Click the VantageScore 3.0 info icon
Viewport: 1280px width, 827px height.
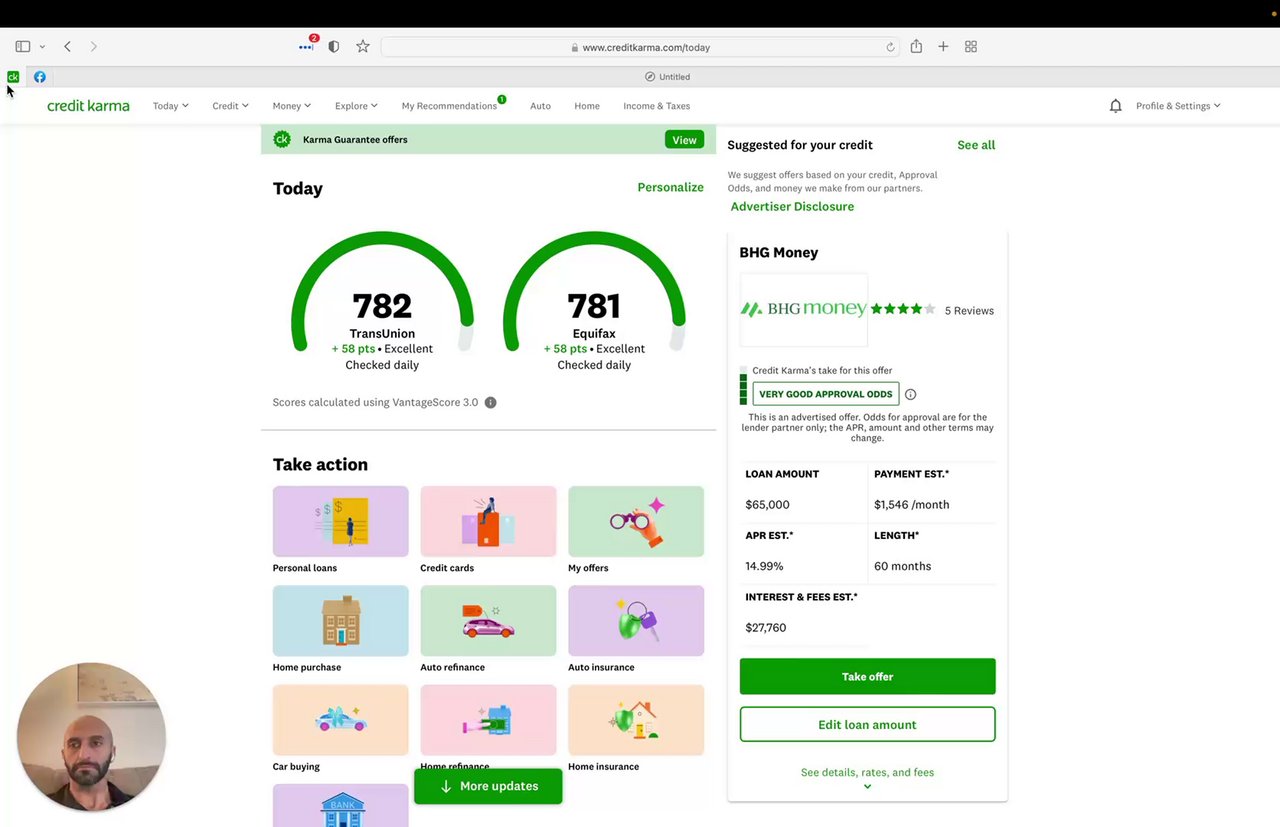coord(490,403)
